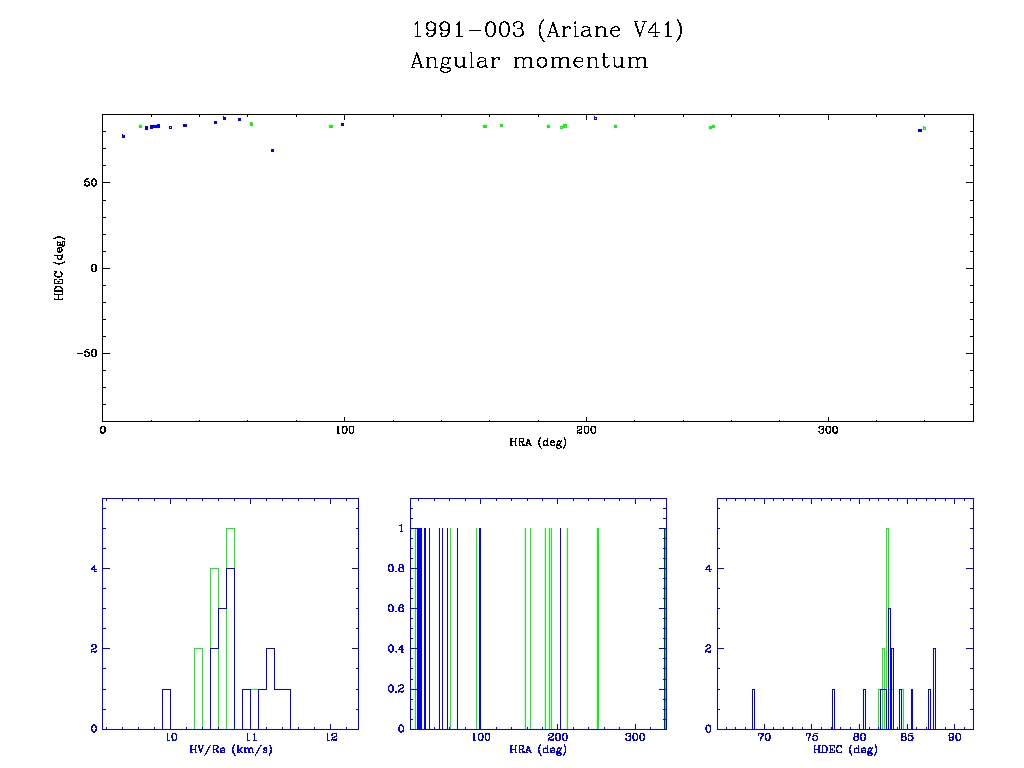Select the leftmost blue point in scatter plot

(124, 136)
